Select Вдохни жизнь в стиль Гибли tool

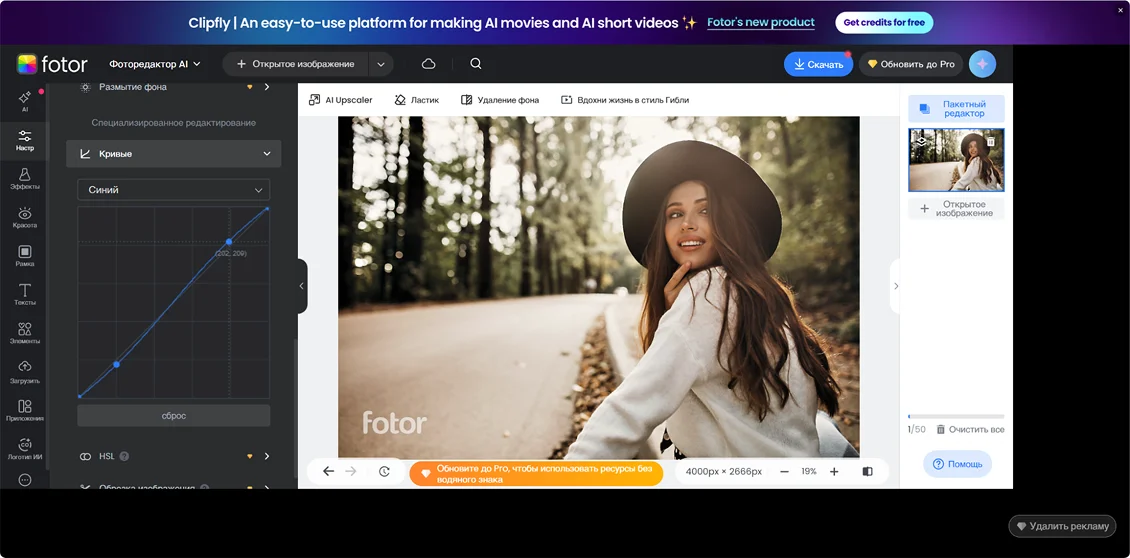click(625, 100)
